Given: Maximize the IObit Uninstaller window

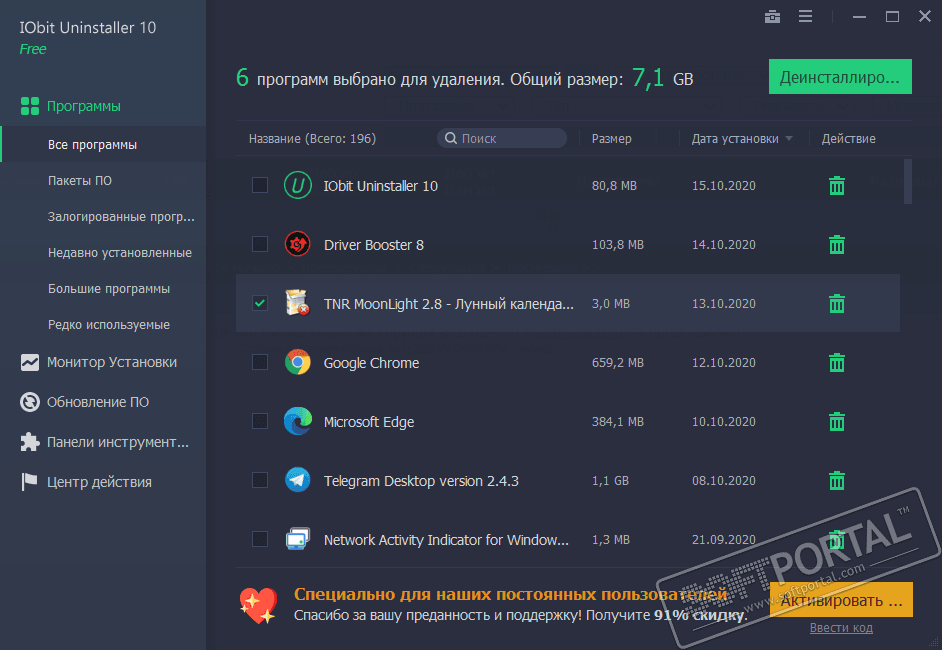Looking at the screenshot, I should click(892, 17).
